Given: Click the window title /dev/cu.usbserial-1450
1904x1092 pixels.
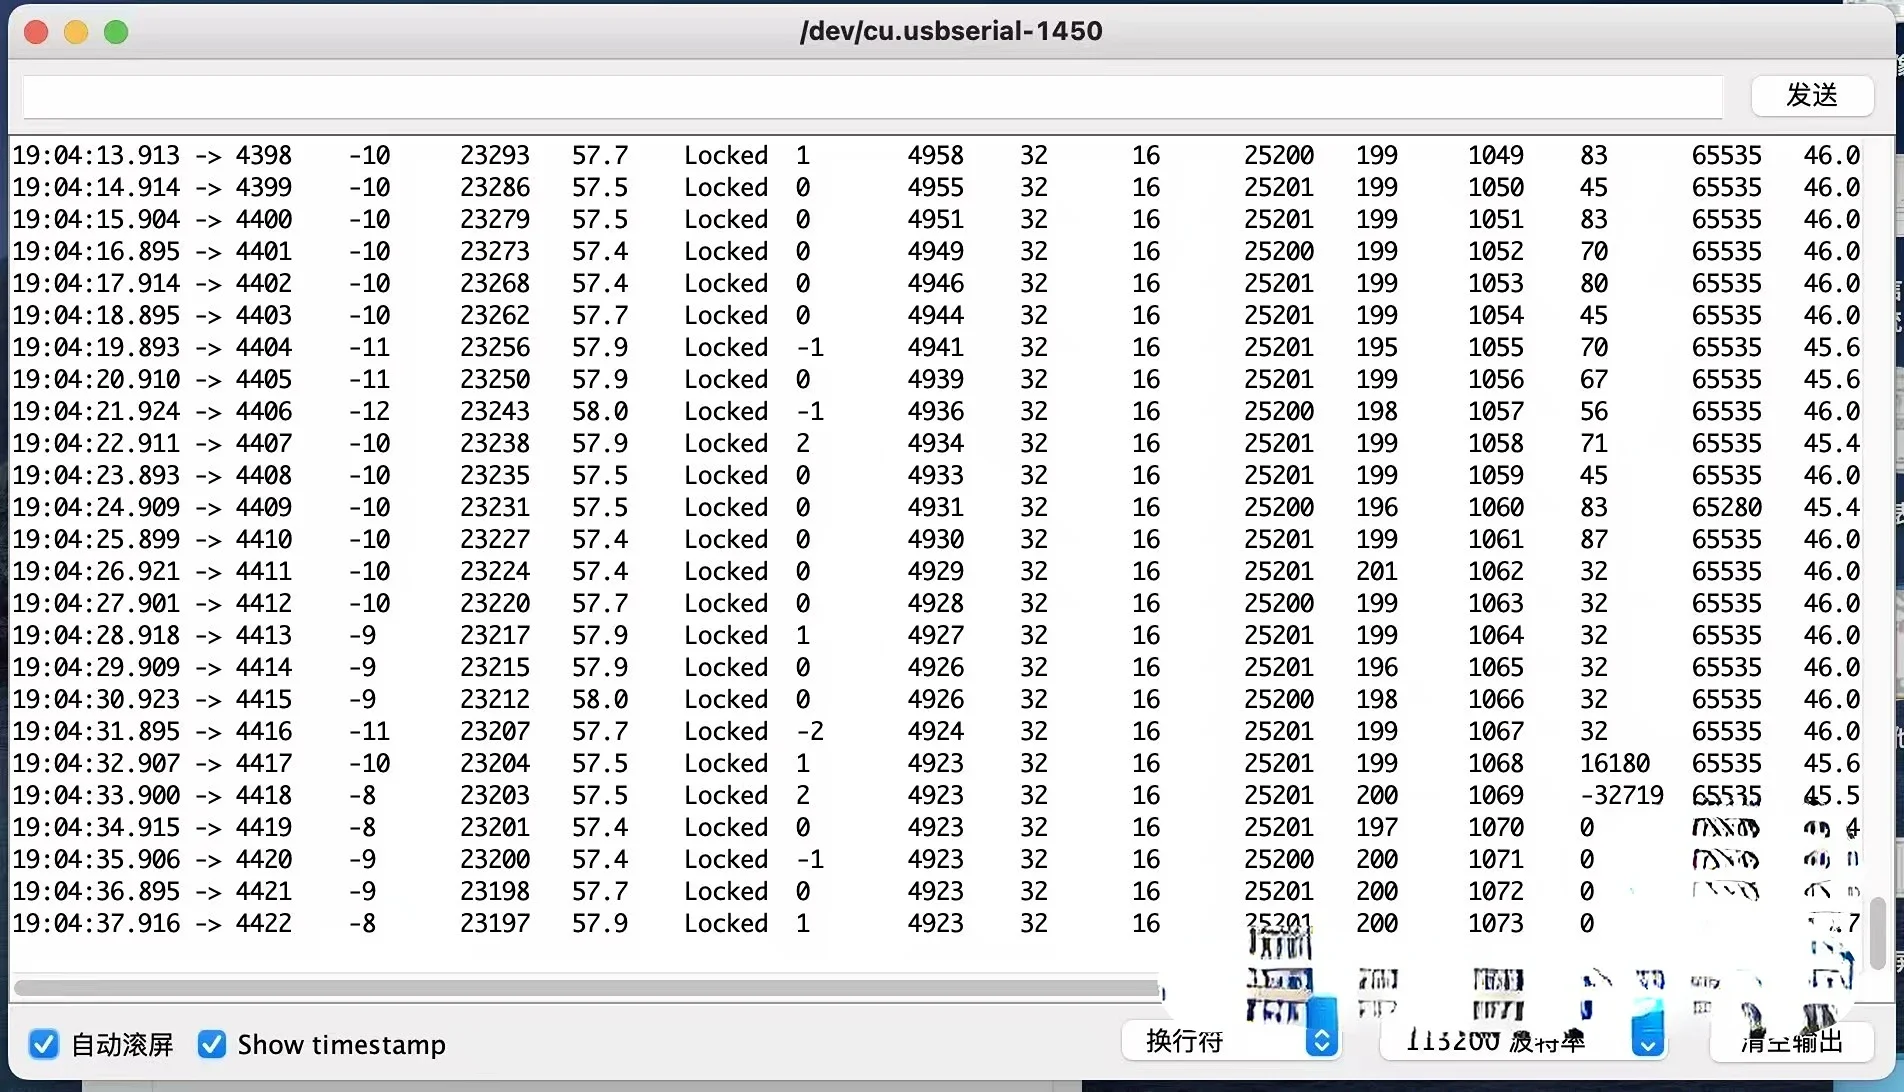Looking at the screenshot, I should pyautogui.click(x=950, y=31).
